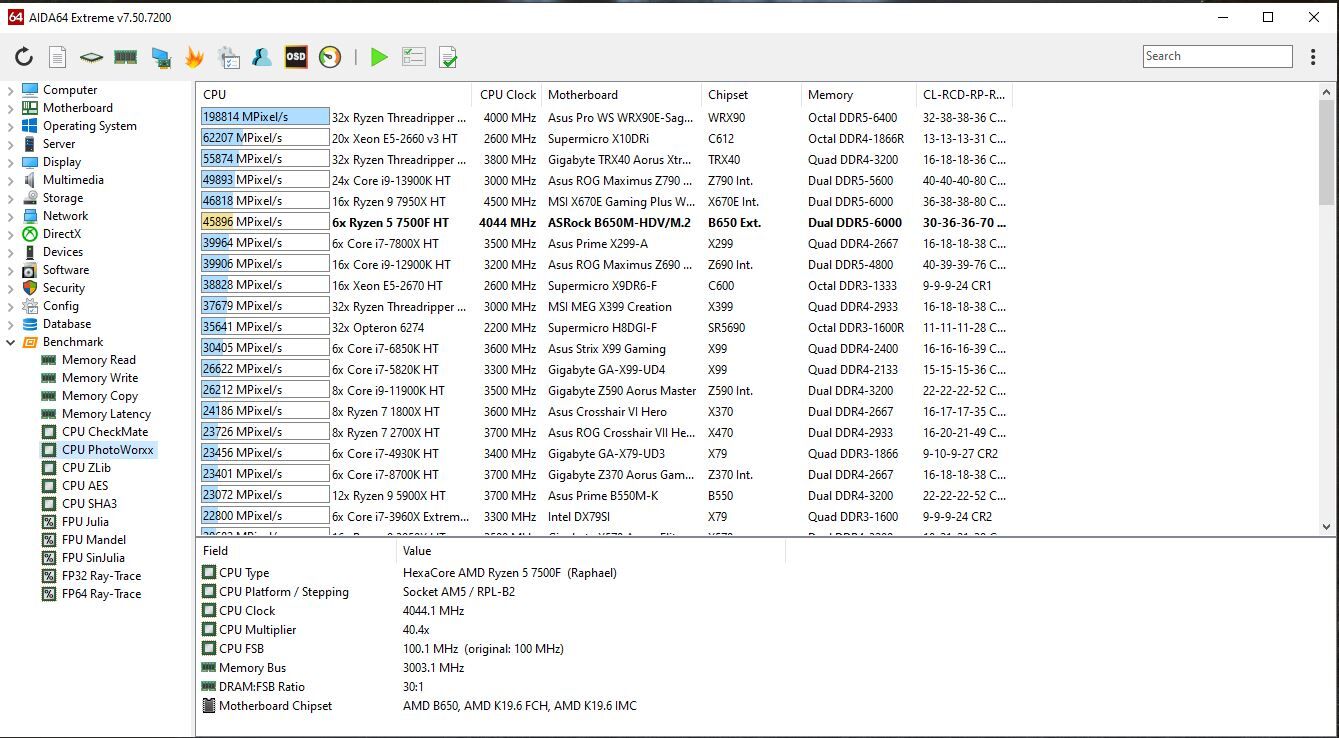The height and width of the screenshot is (738, 1339).
Task: Select FP32 Ray-Trace benchmark
Action: click(101, 576)
